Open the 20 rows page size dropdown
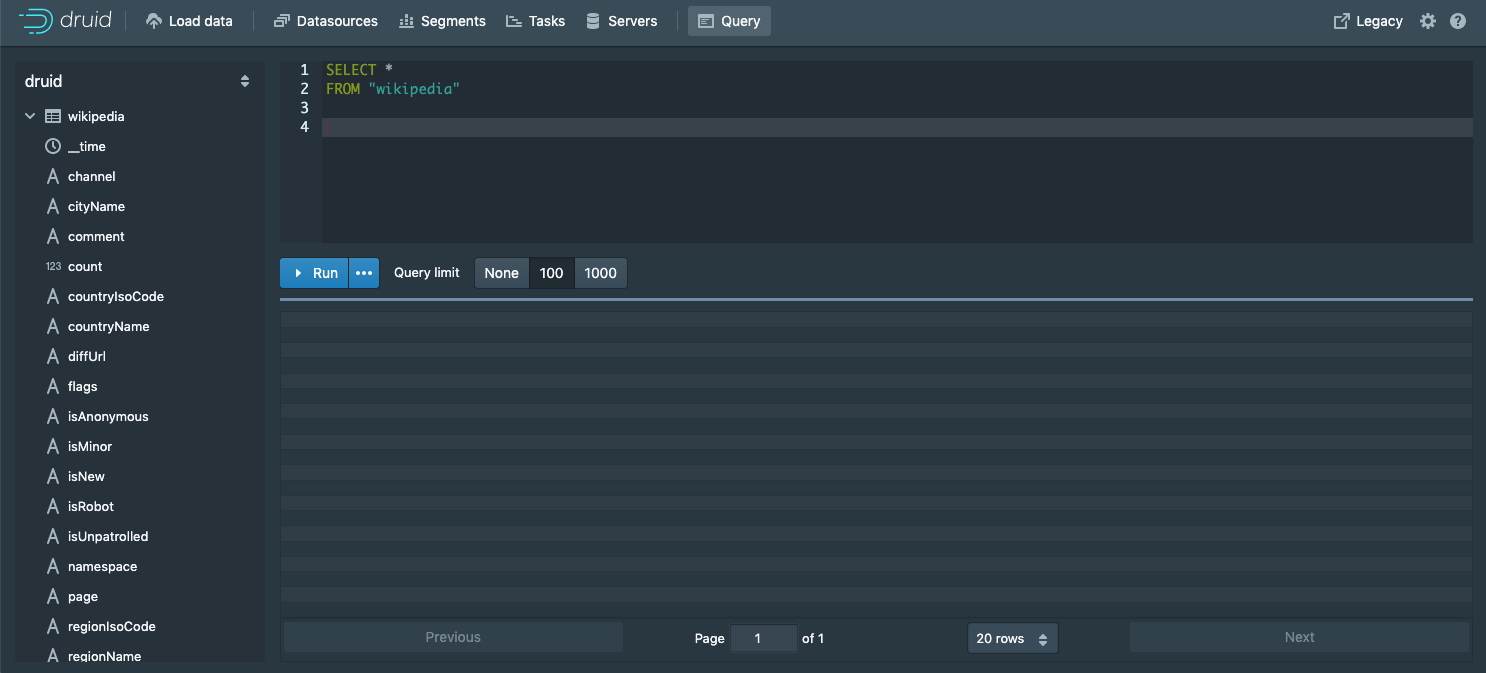The width and height of the screenshot is (1486, 673). 1012,638
